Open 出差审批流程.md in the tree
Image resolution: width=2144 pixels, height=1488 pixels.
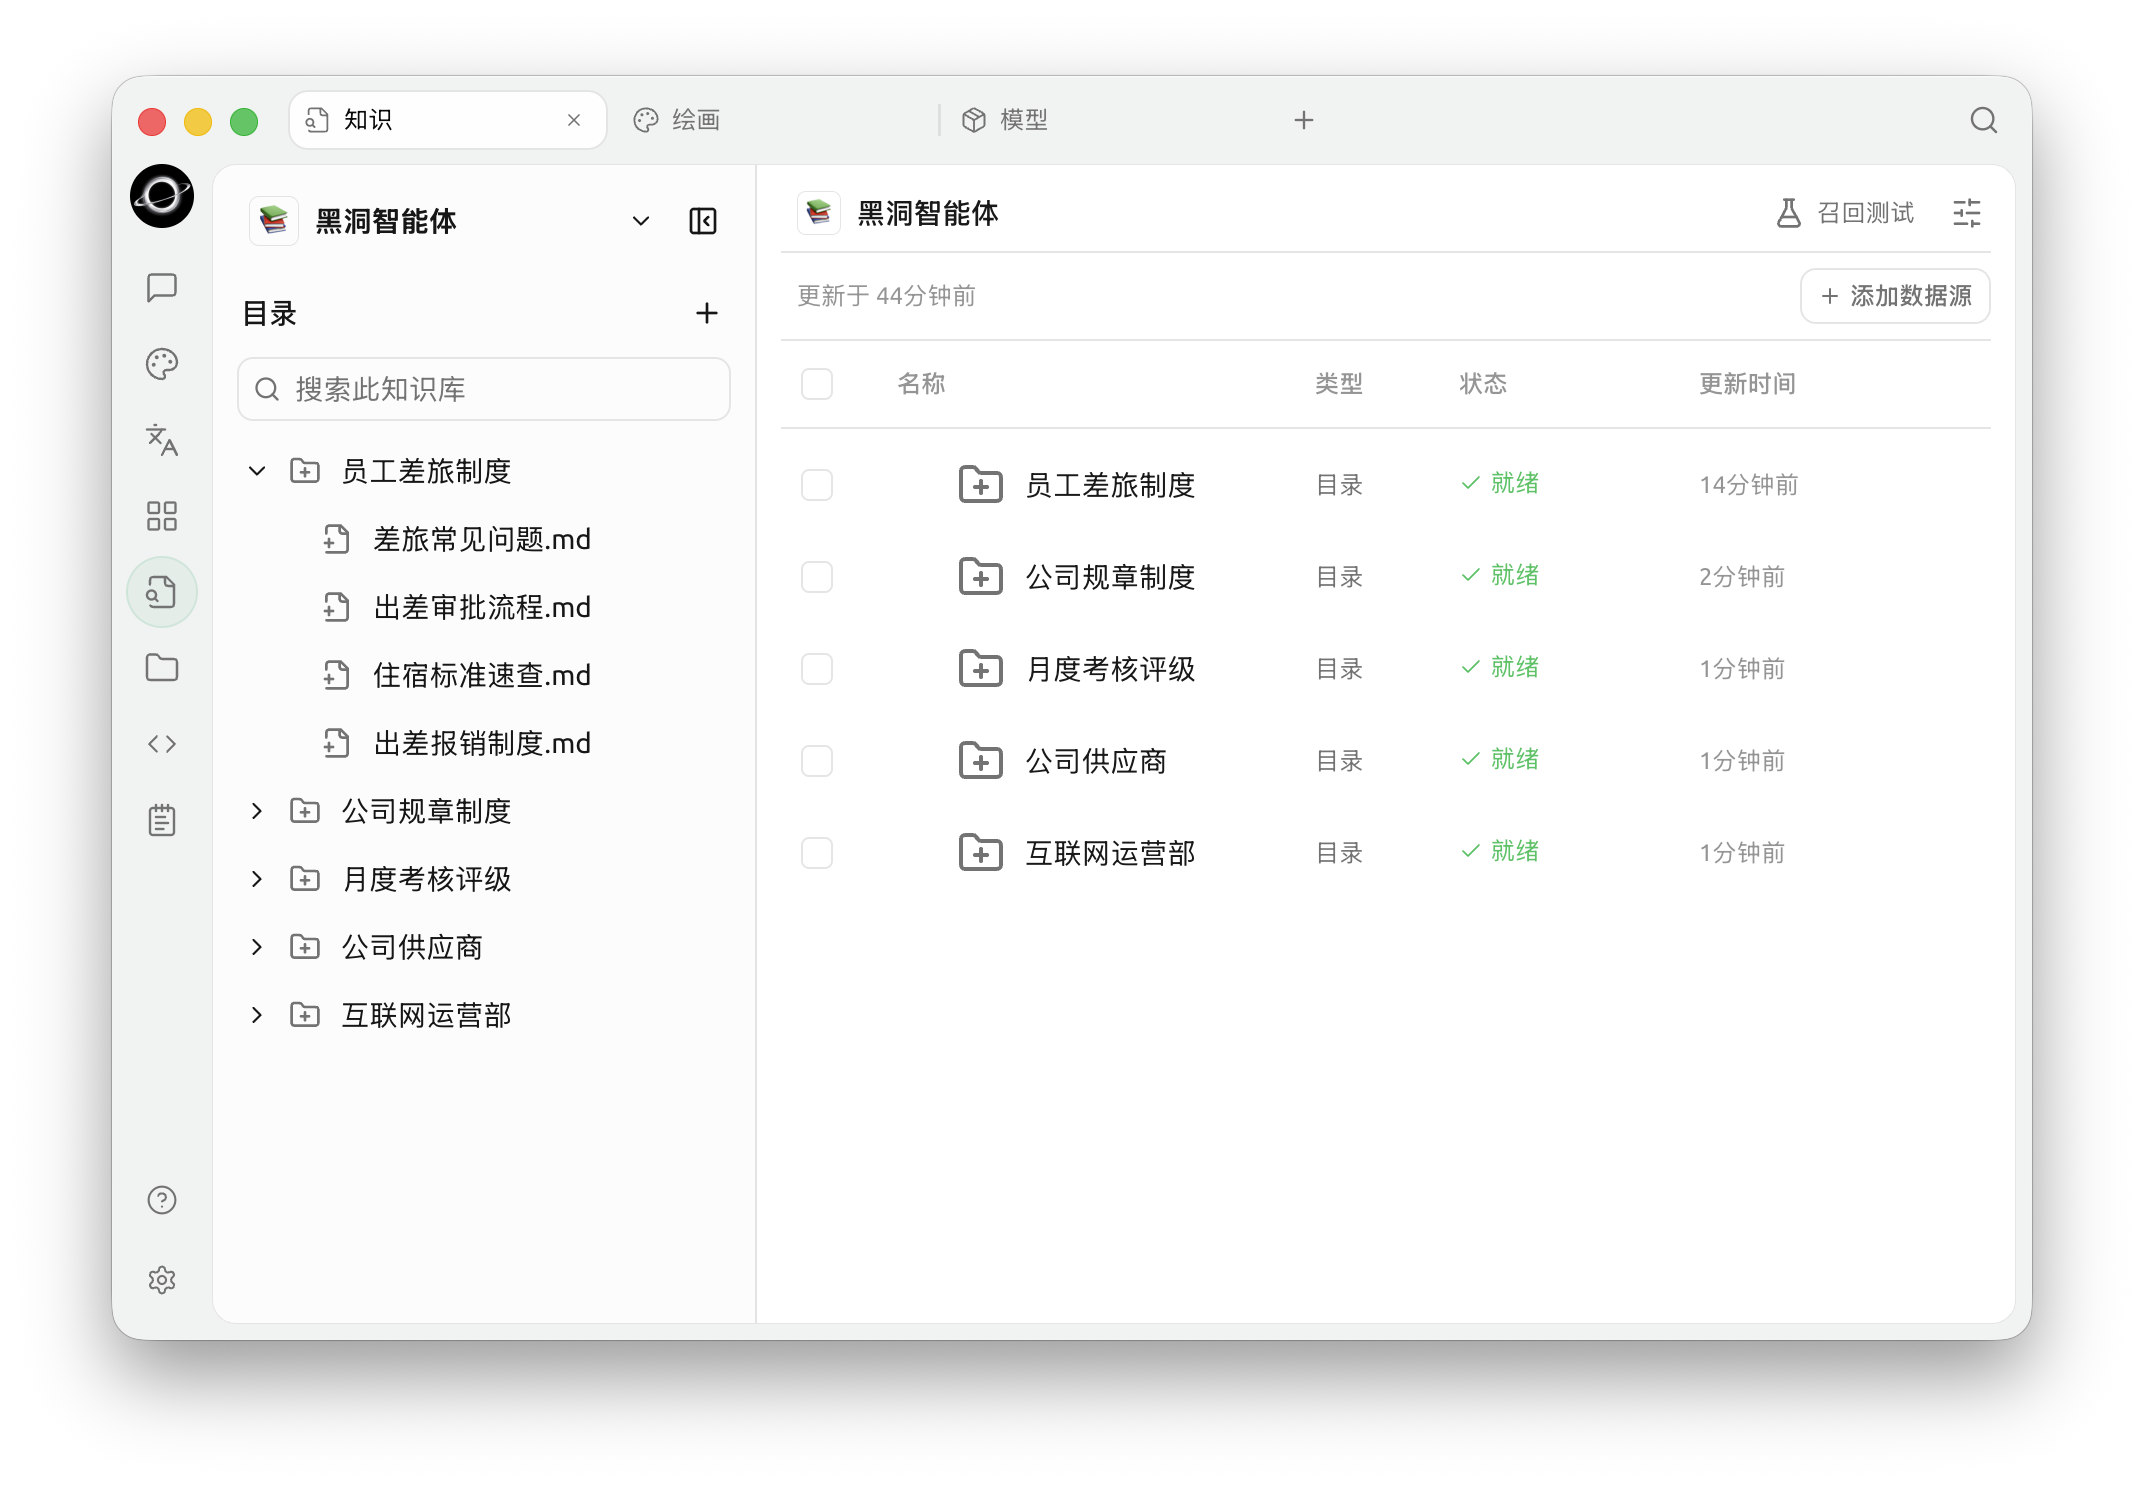click(x=482, y=607)
